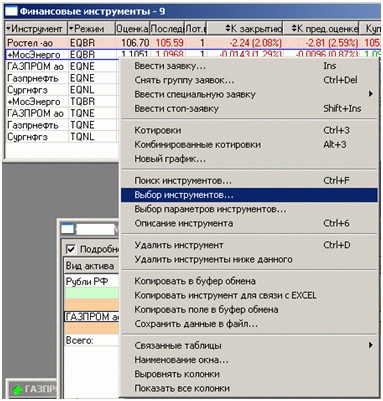Choose Показать все колонки
Image resolution: width=383 pixels, height=401 pixels.
tap(249, 388)
